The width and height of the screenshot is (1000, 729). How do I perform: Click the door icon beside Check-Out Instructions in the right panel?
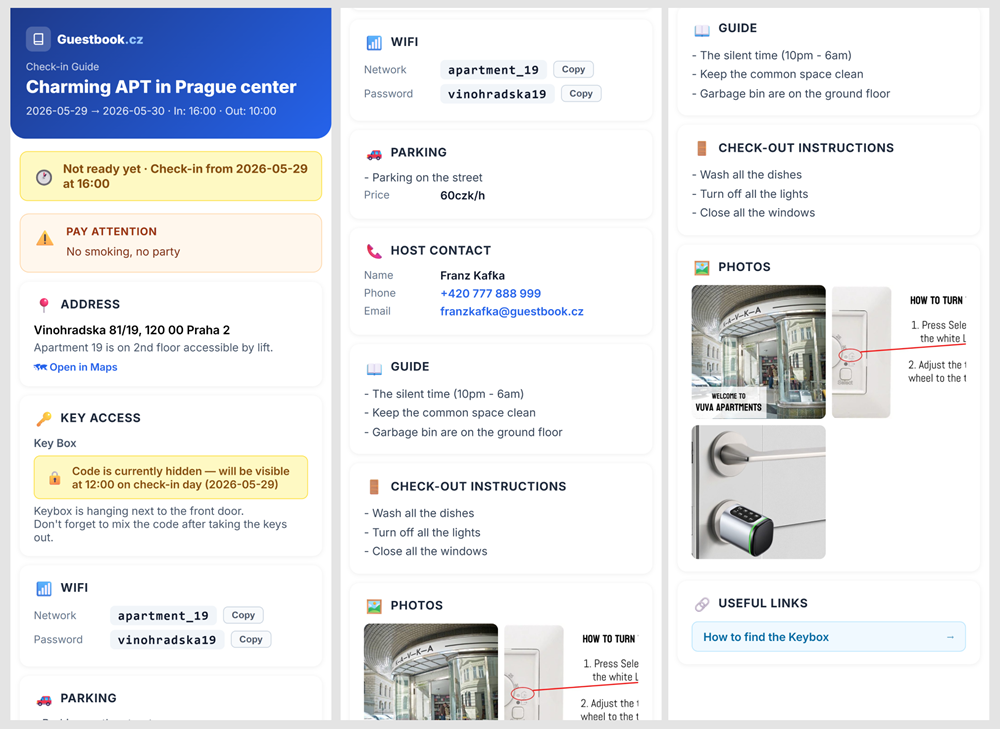click(x=702, y=149)
